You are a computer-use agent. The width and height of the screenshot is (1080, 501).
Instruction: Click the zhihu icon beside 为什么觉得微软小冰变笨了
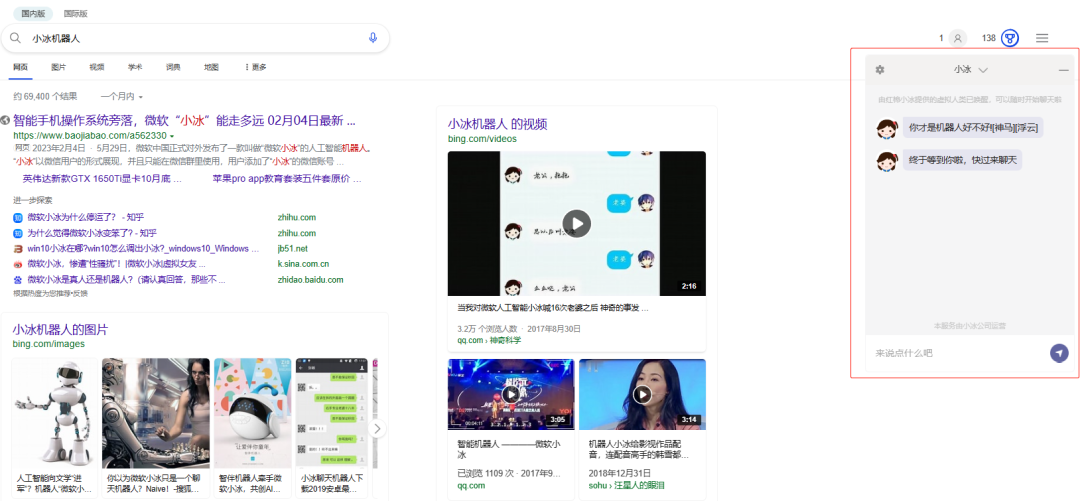tap(18, 234)
